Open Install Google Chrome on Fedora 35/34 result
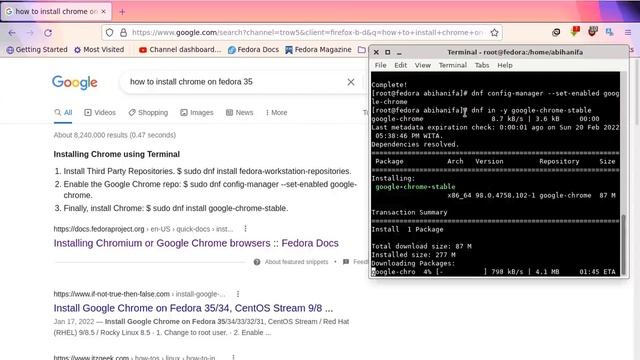Viewport: 640px width, 360px height. (193, 308)
